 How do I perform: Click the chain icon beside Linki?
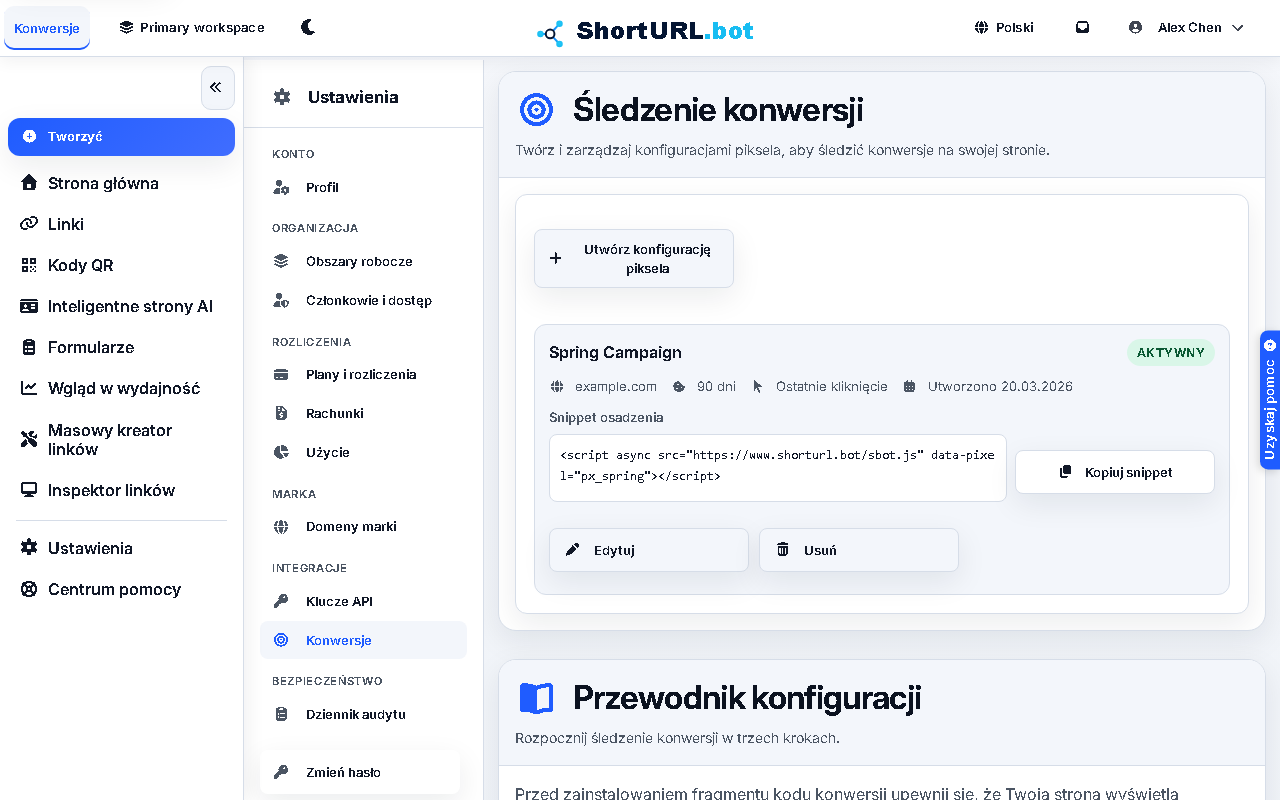click(29, 224)
